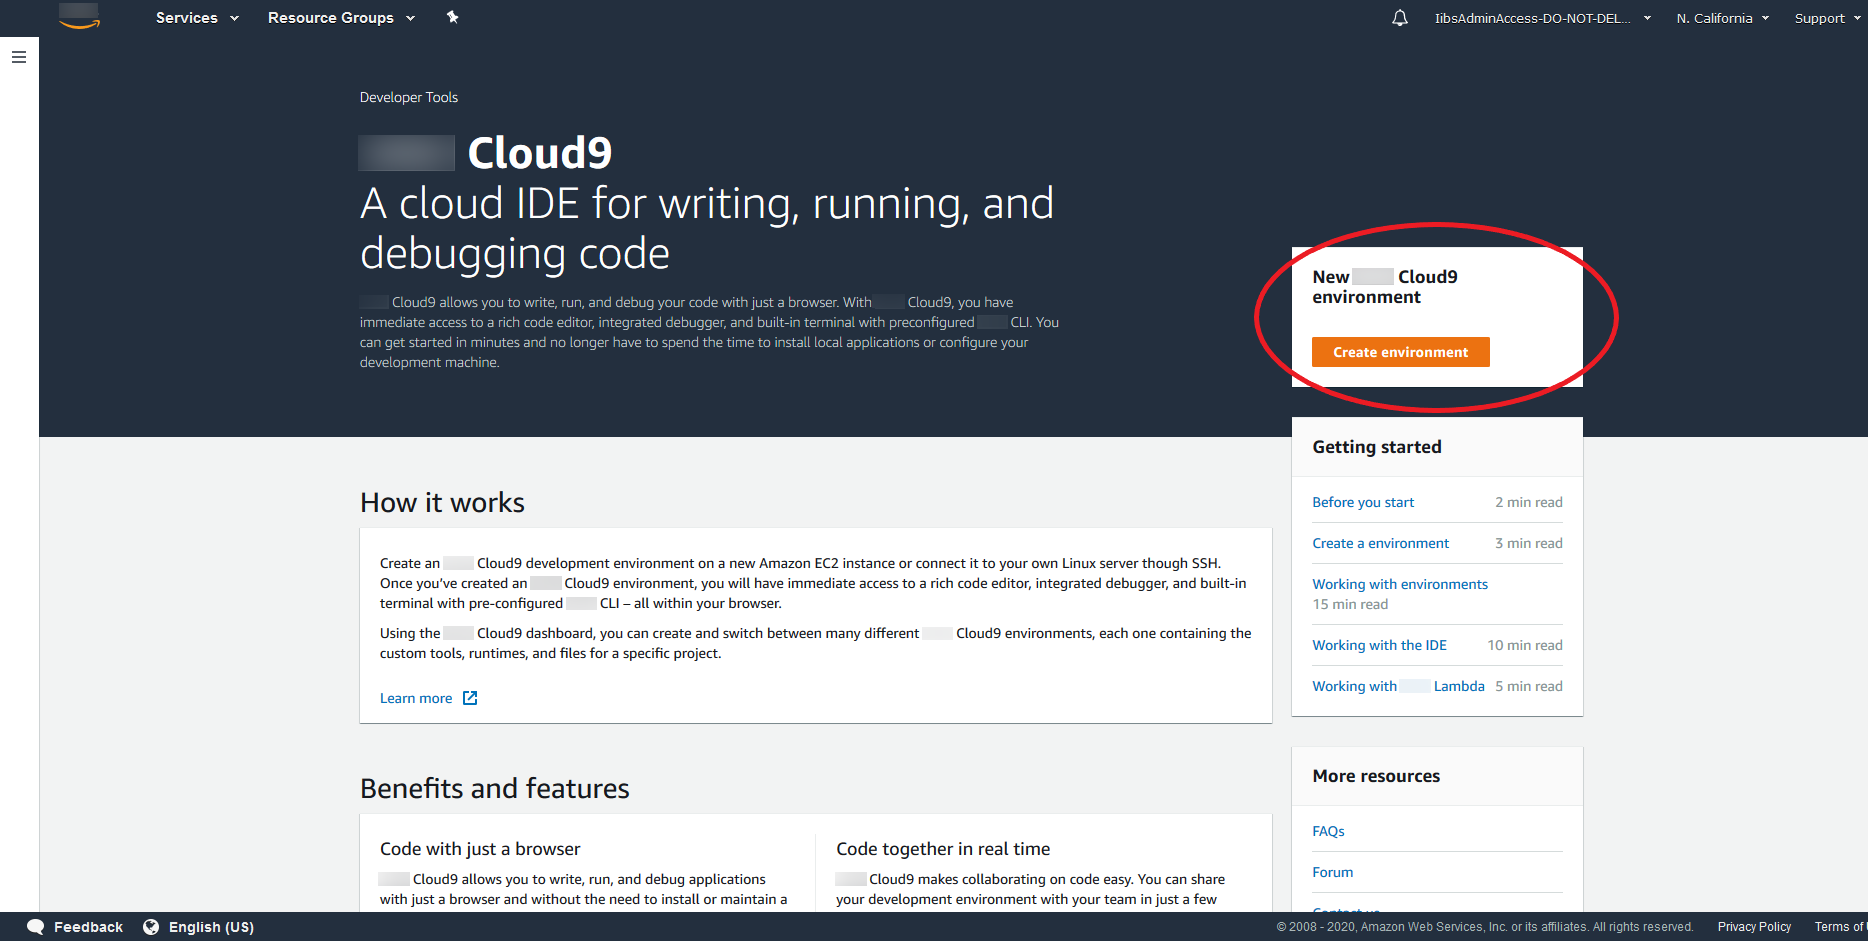Click the AWS logo home icon

pos(79,17)
